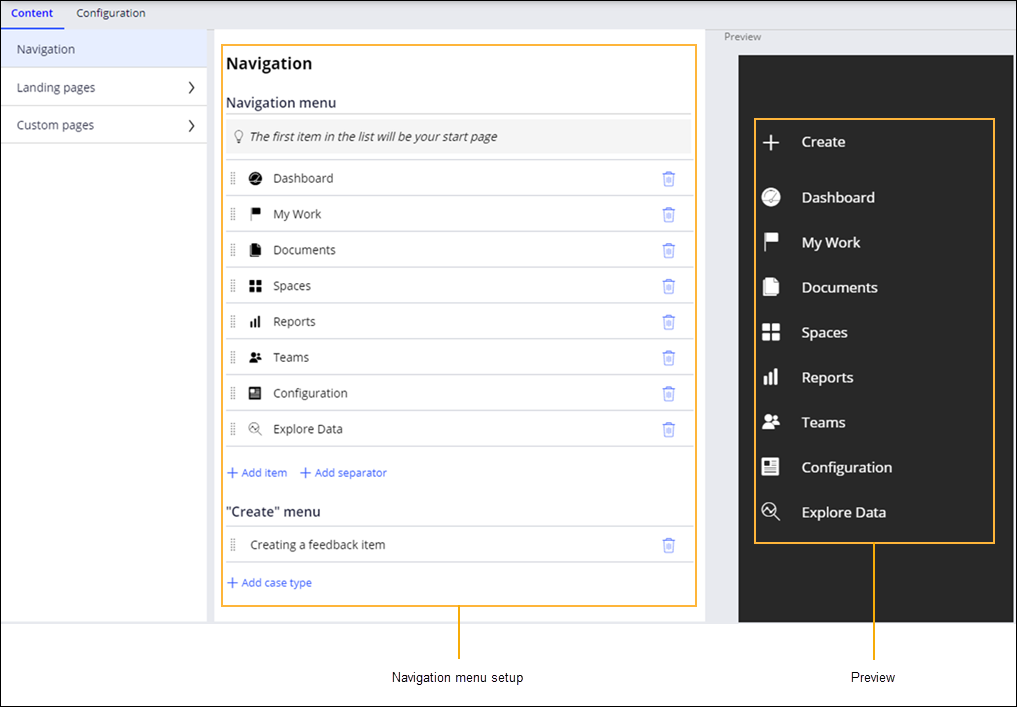
Task: Click the Add separator link
Action: pyautogui.click(x=343, y=473)
